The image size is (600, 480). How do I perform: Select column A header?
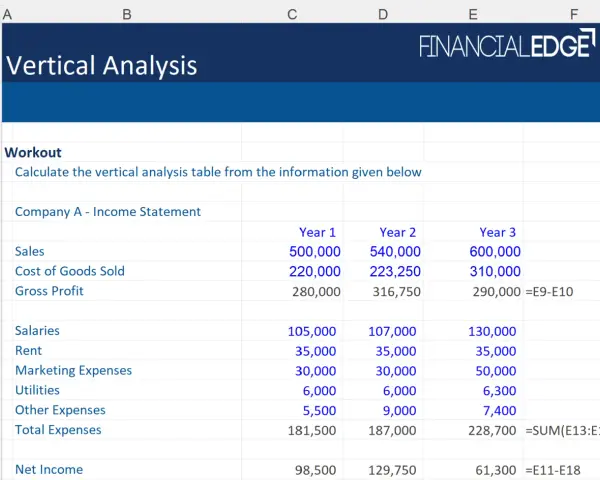tap(7, 15)
